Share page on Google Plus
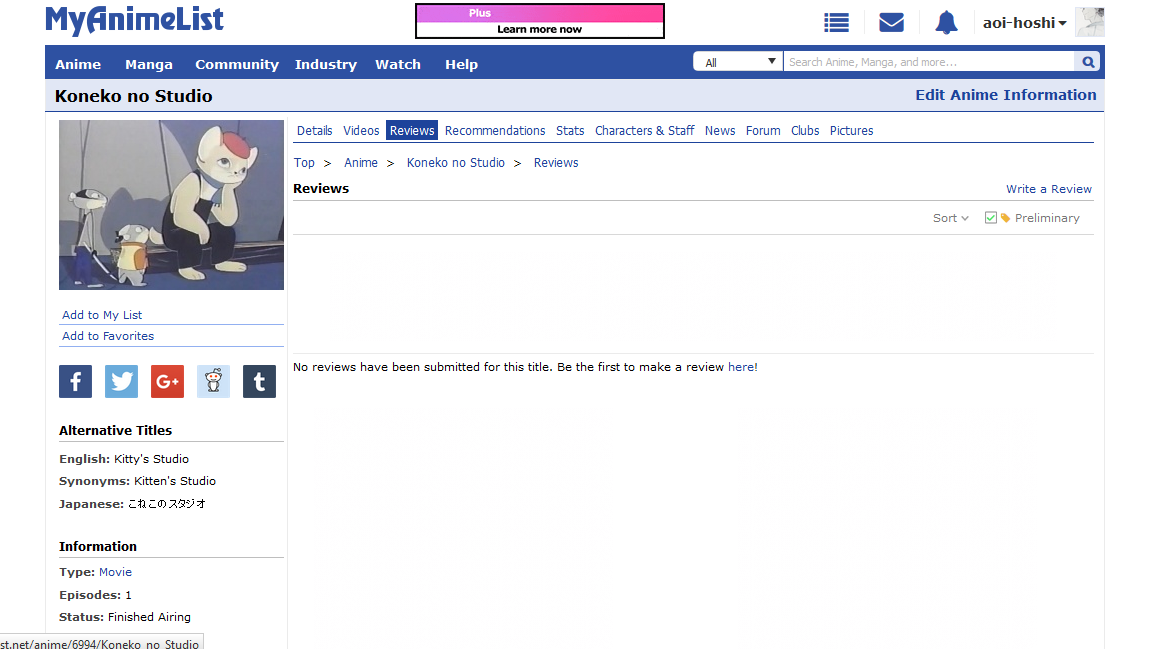This screenshot has height=649, width=1159. point(167,381)
